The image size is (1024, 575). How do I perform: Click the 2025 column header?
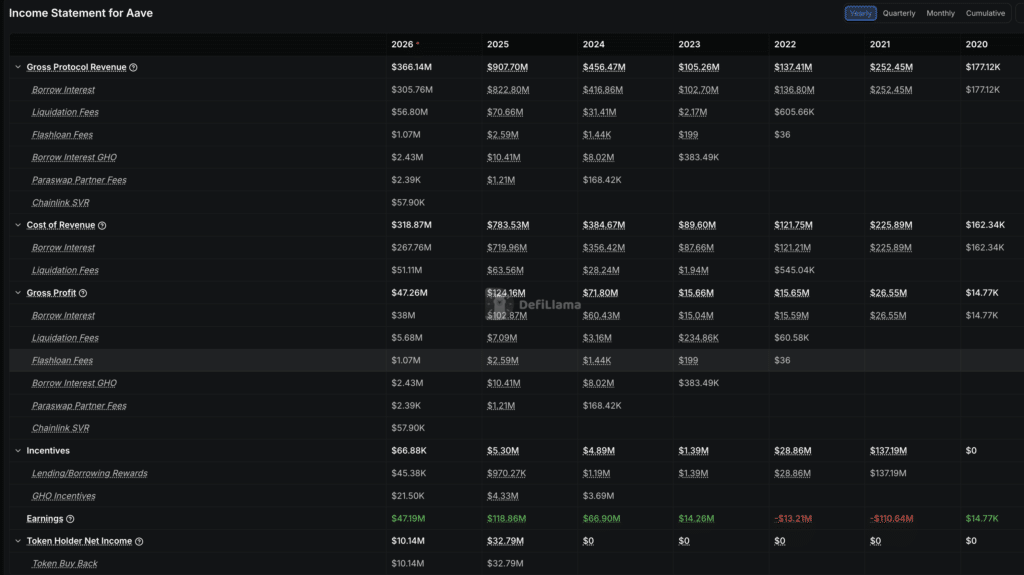tap(498, 44)
